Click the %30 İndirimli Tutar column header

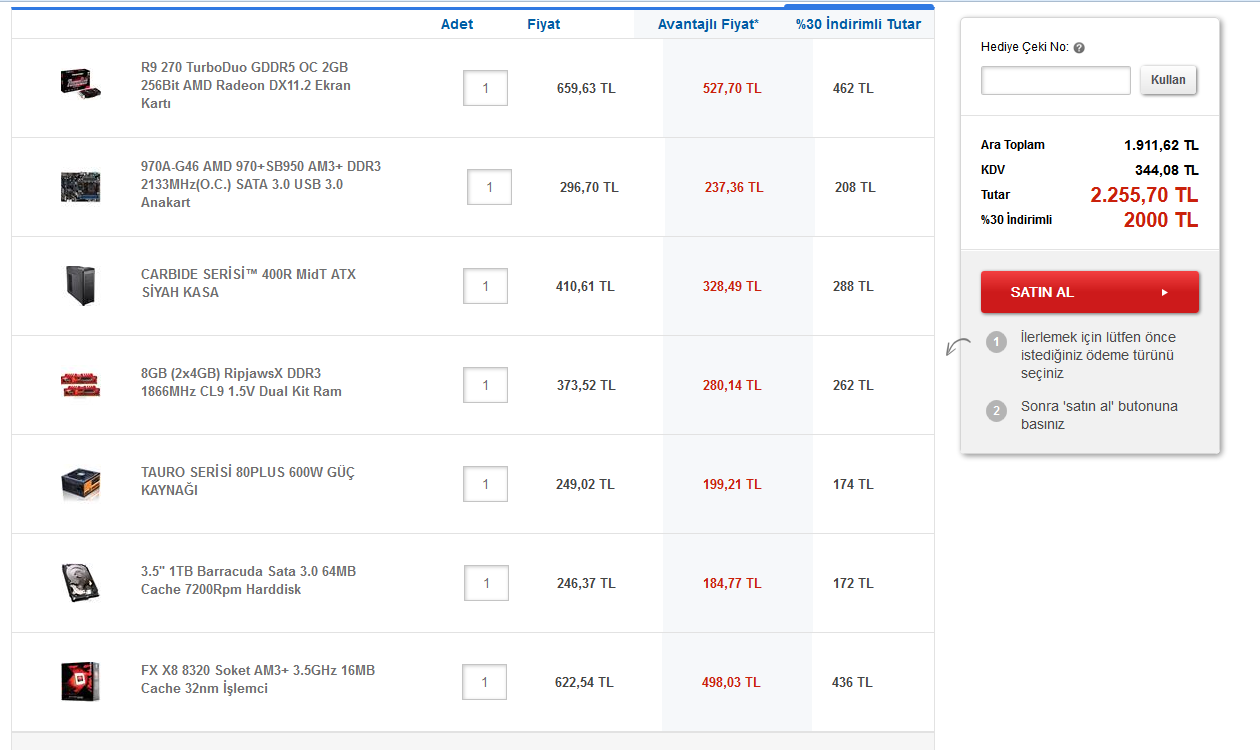click(859, 24)
